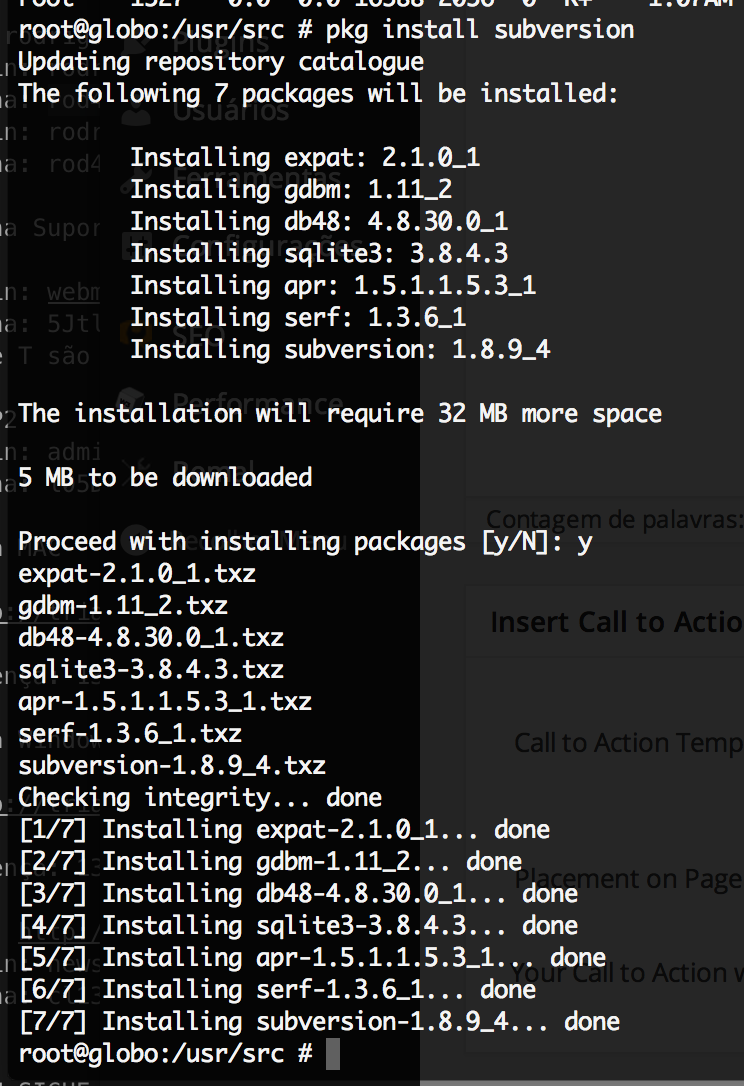Click the '5 MB to be downloaded' line
744x1086 pixels.
(165, 477)
